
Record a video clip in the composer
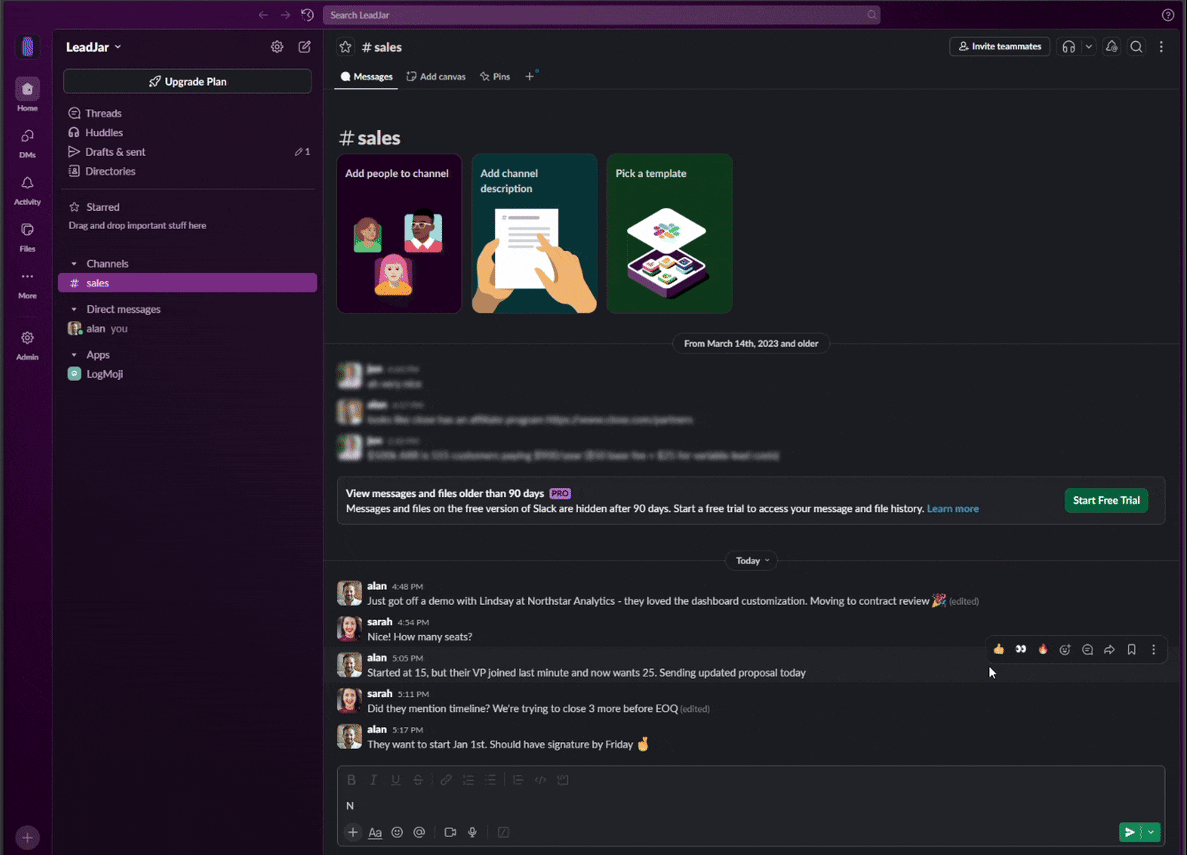click(449, 832)
